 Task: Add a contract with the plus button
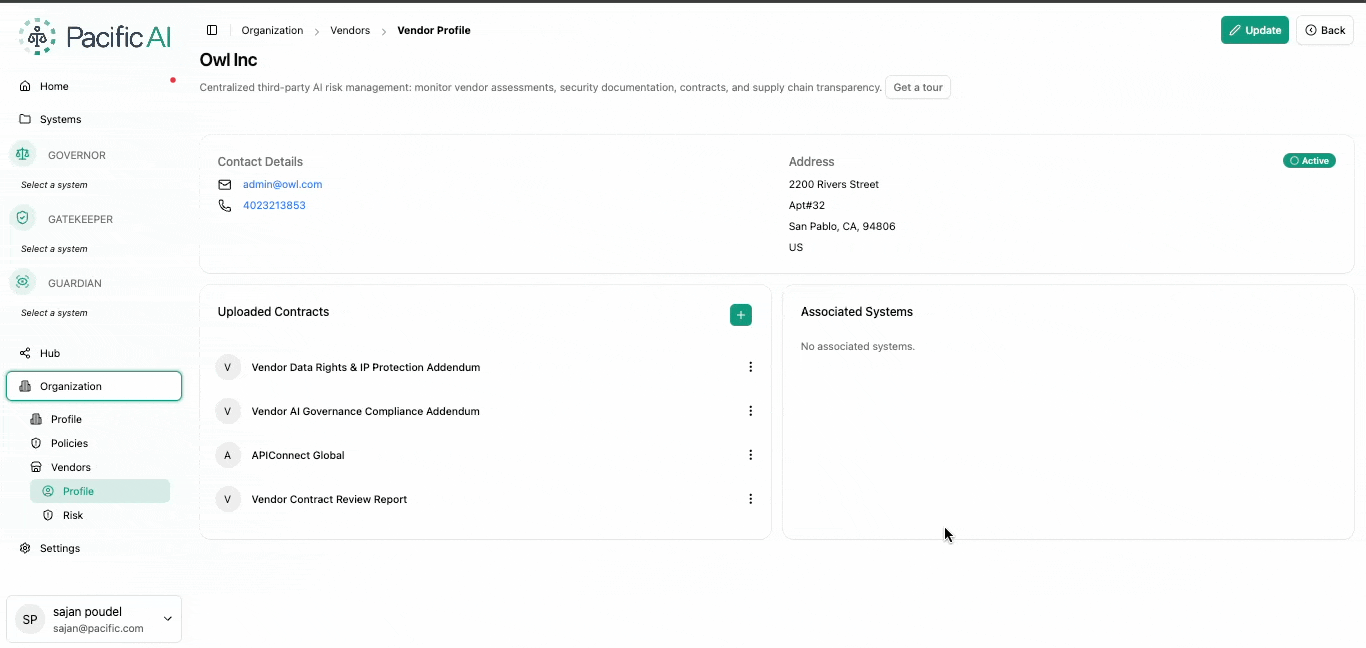tap(741, 315)
